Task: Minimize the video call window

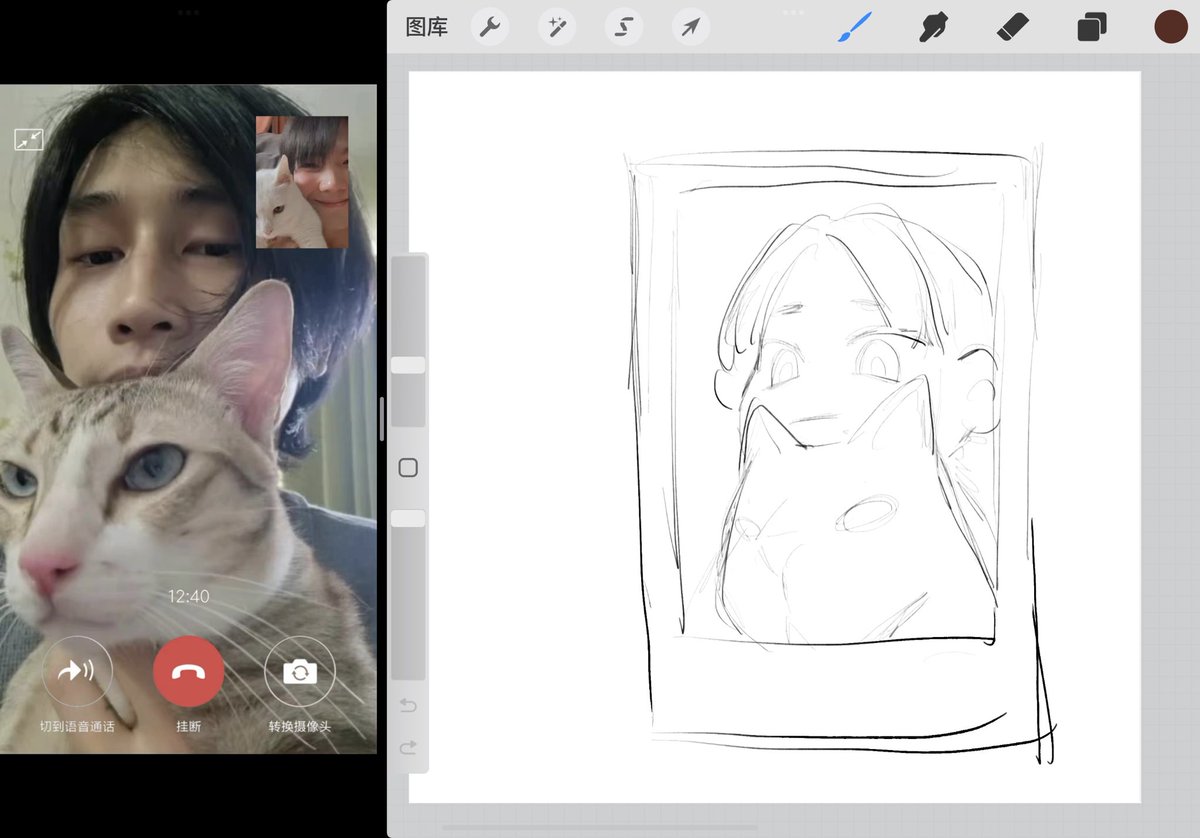Action: click(29, 140)
